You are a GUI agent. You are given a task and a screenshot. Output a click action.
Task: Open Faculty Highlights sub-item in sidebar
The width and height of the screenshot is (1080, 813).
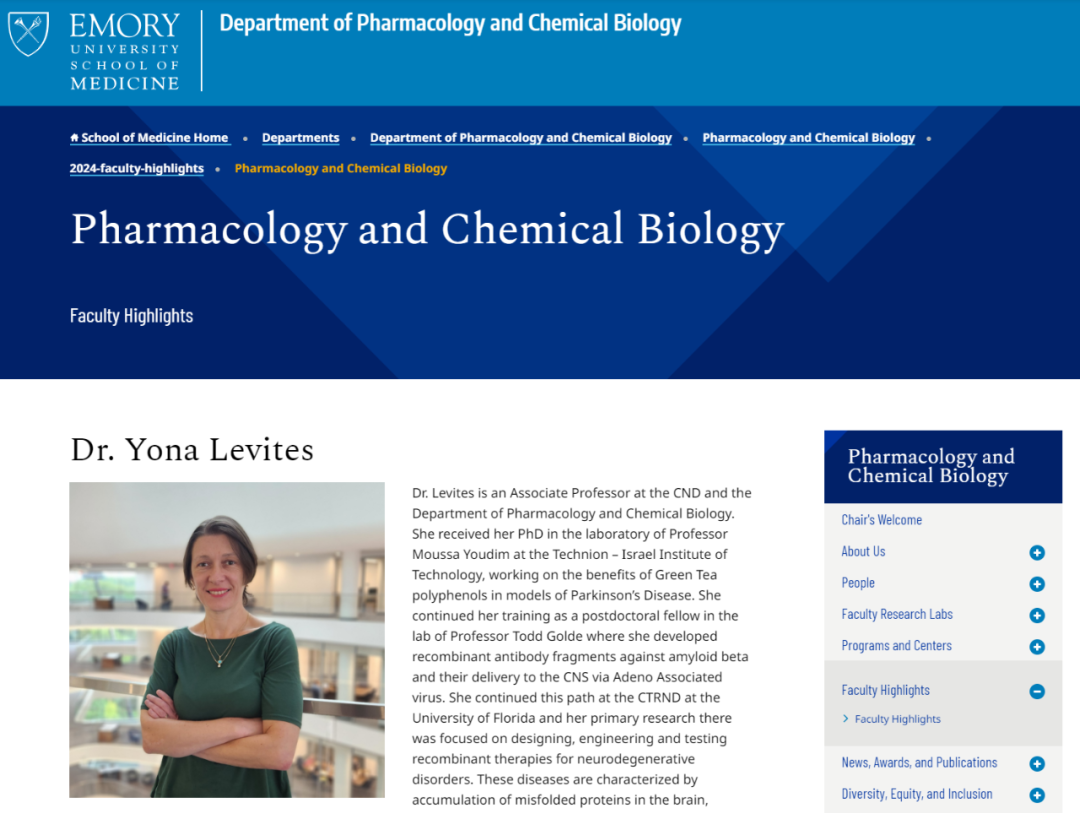(897, 719)
